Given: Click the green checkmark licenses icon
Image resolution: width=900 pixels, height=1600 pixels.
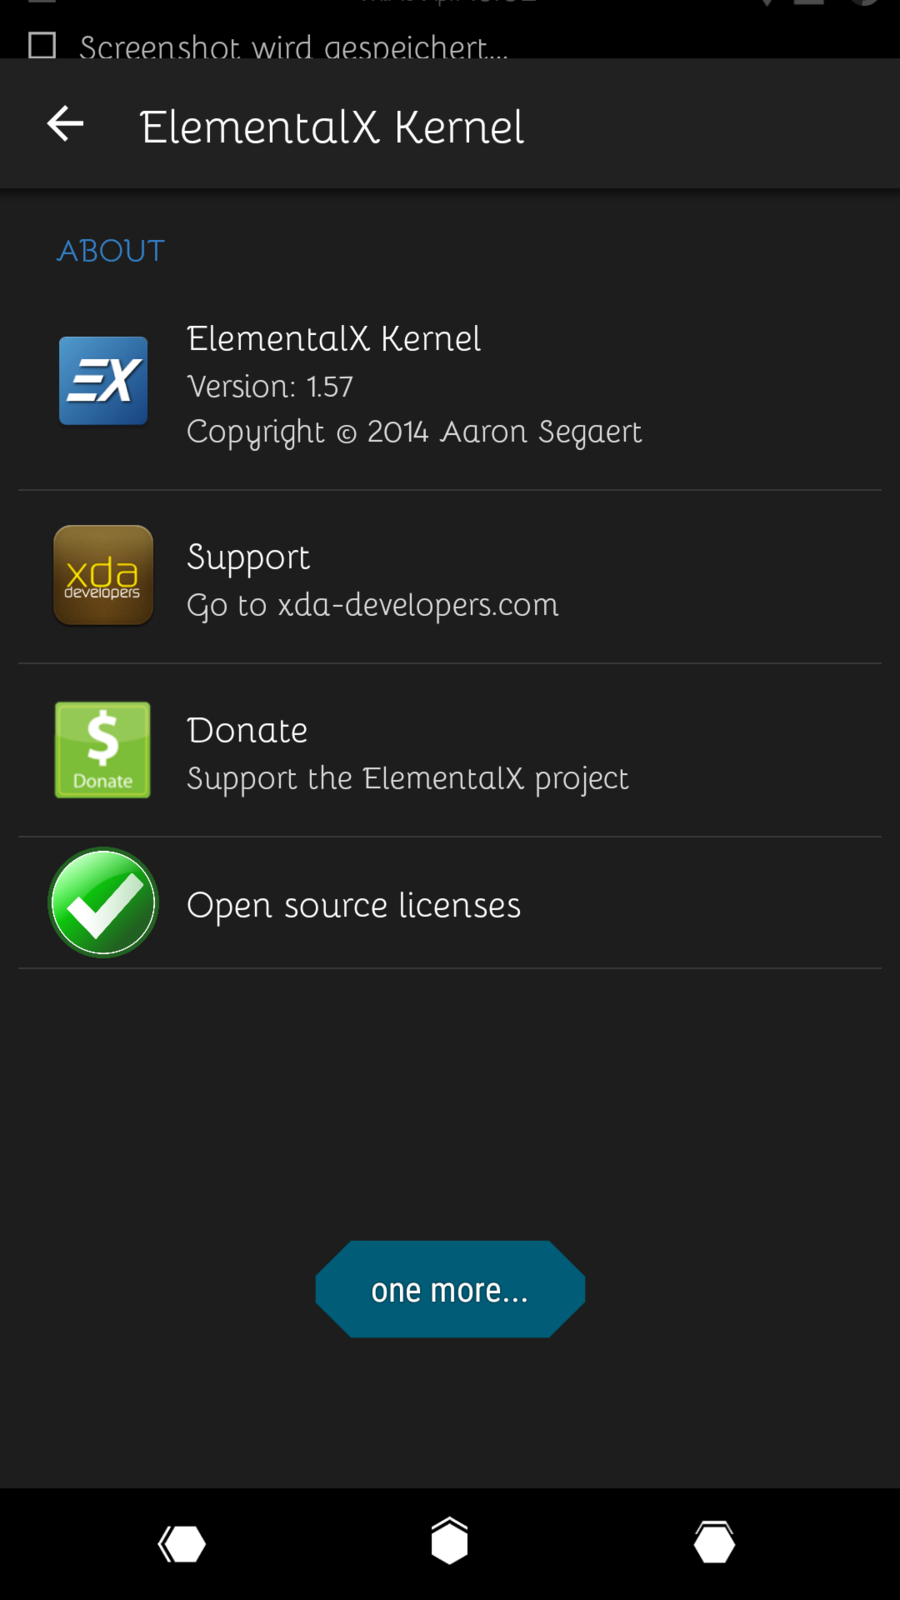Looking at the screenshot, I should [x=103, y=903].
